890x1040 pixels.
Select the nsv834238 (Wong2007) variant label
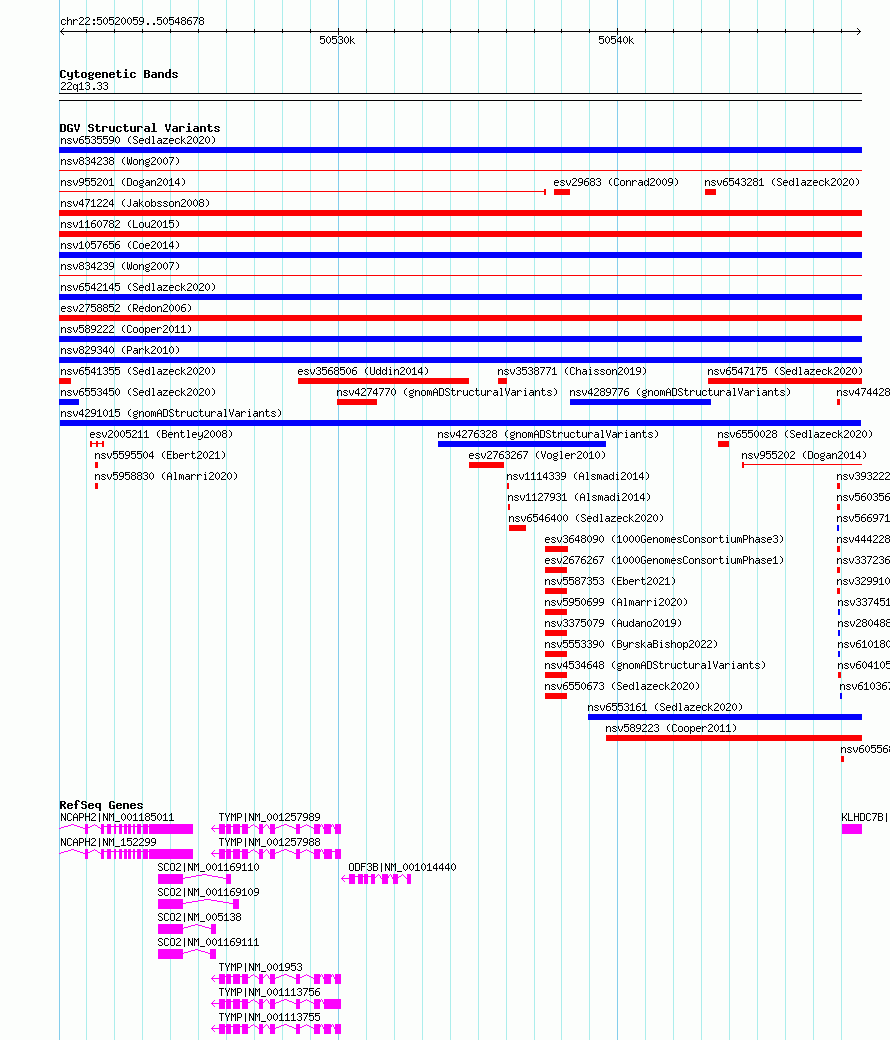[x=120, y=161]
